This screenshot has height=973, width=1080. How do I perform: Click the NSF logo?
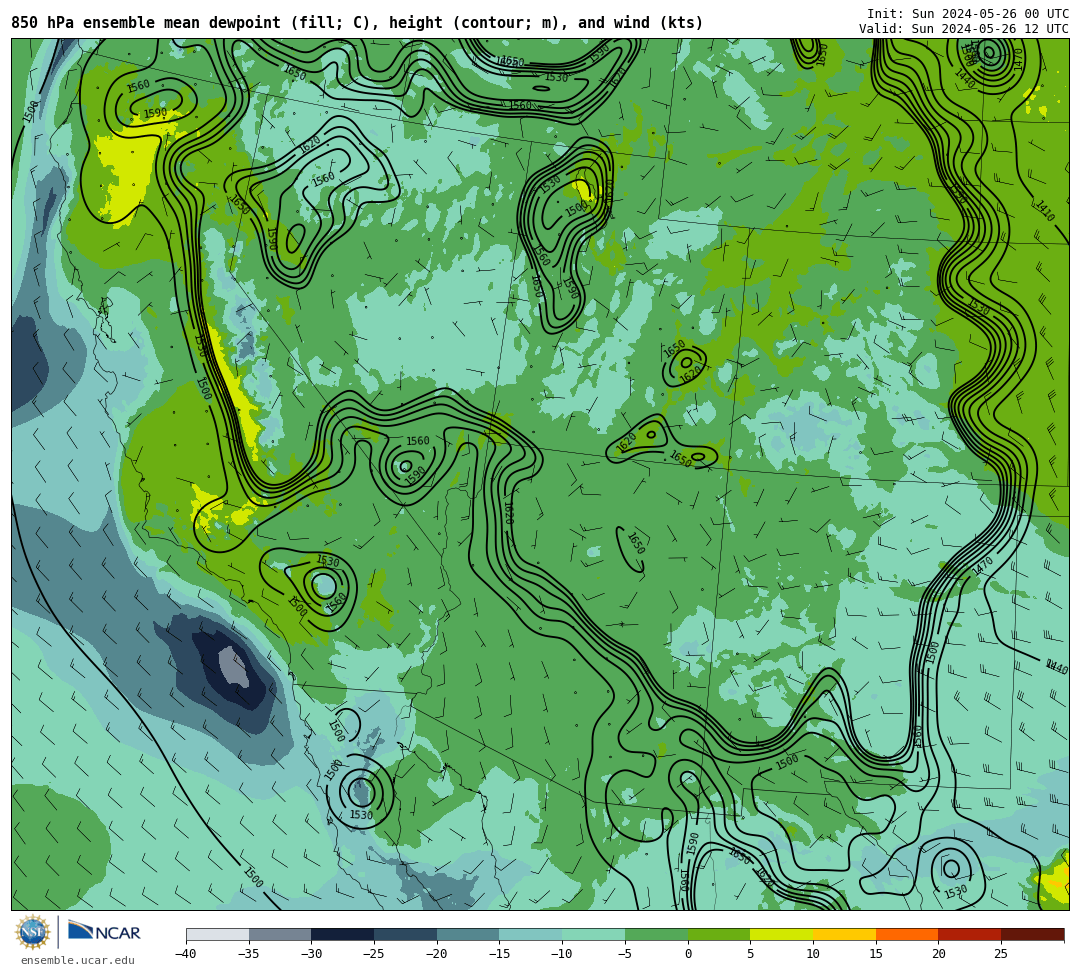(33, 932)
